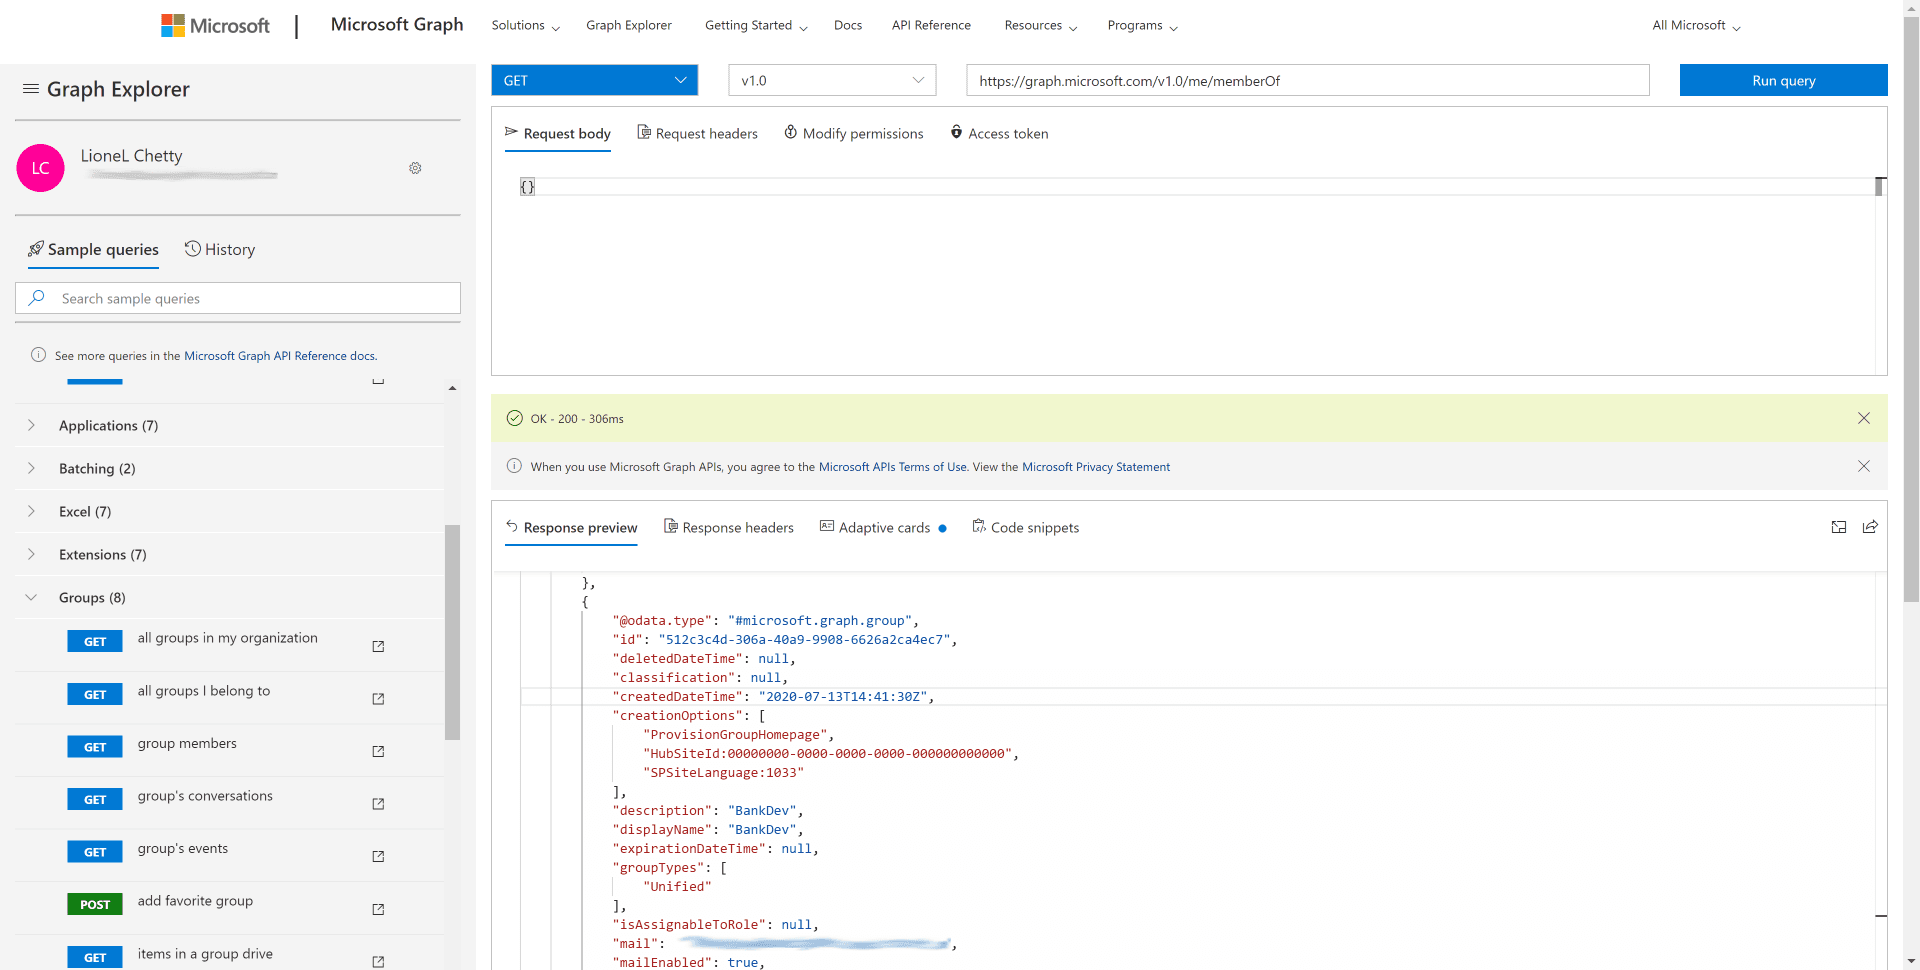1920x970 pixels.
Task: Open API Reference in the top navigation
Action: tap(931, 25)
